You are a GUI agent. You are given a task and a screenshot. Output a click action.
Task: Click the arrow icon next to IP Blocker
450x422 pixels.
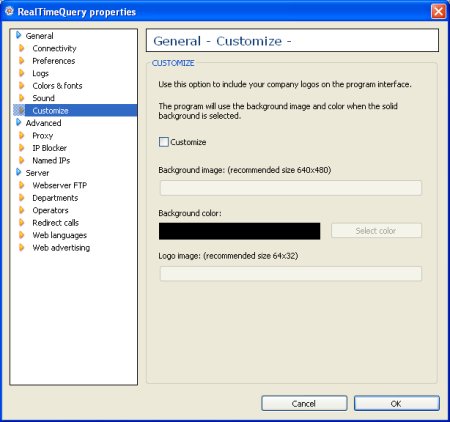tap(22, 148)
